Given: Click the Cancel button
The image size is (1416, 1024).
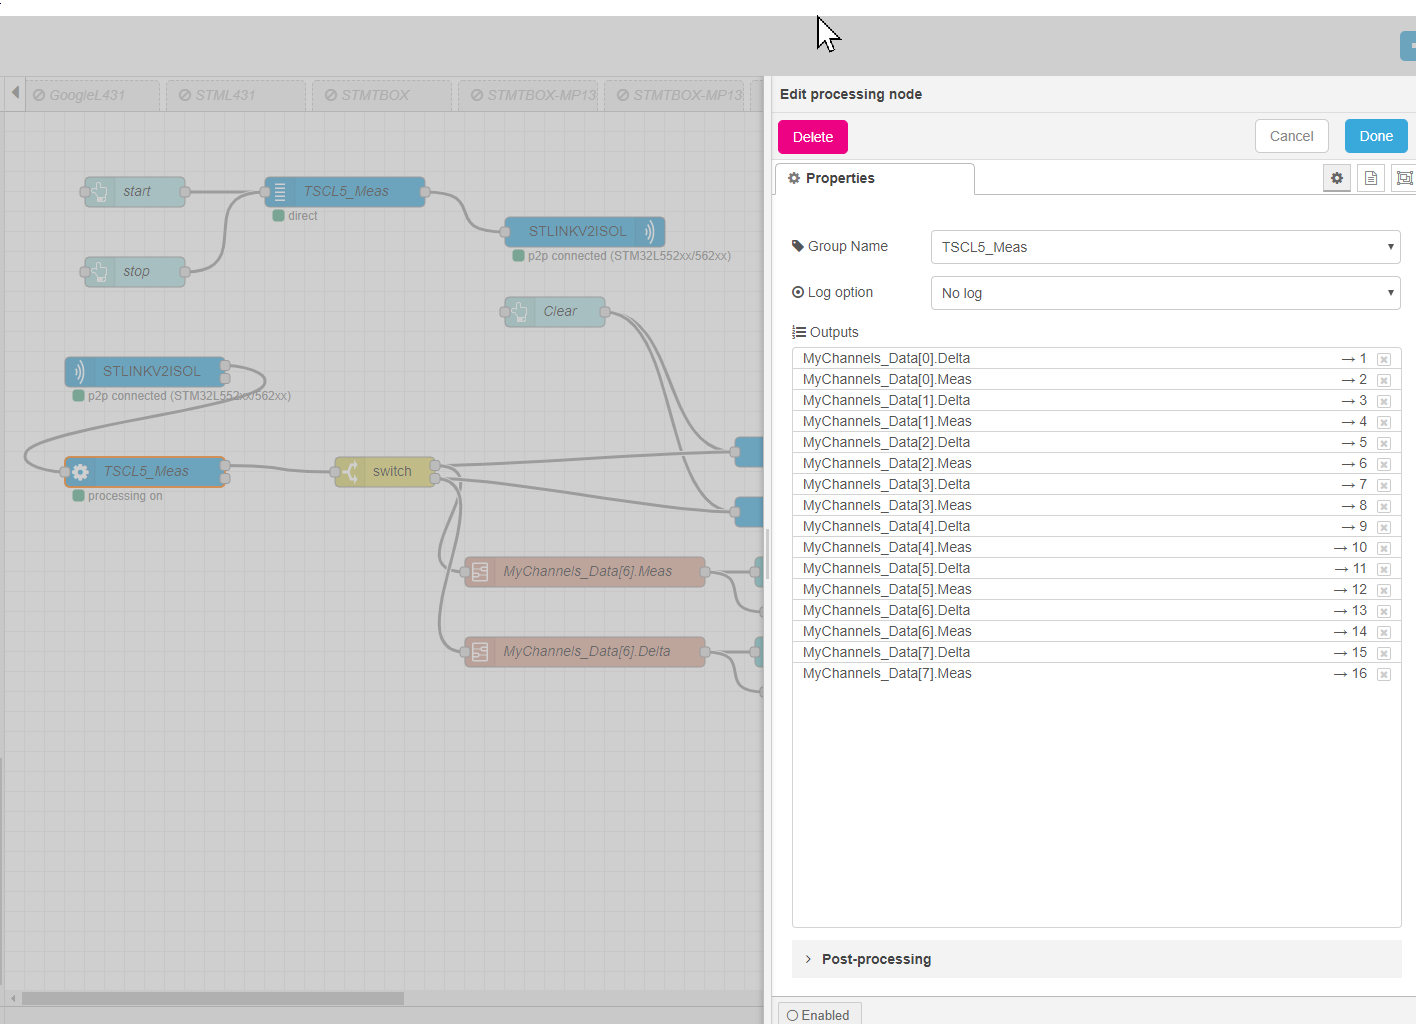Looking at the screenshot, I should [x=1291, y=136].
